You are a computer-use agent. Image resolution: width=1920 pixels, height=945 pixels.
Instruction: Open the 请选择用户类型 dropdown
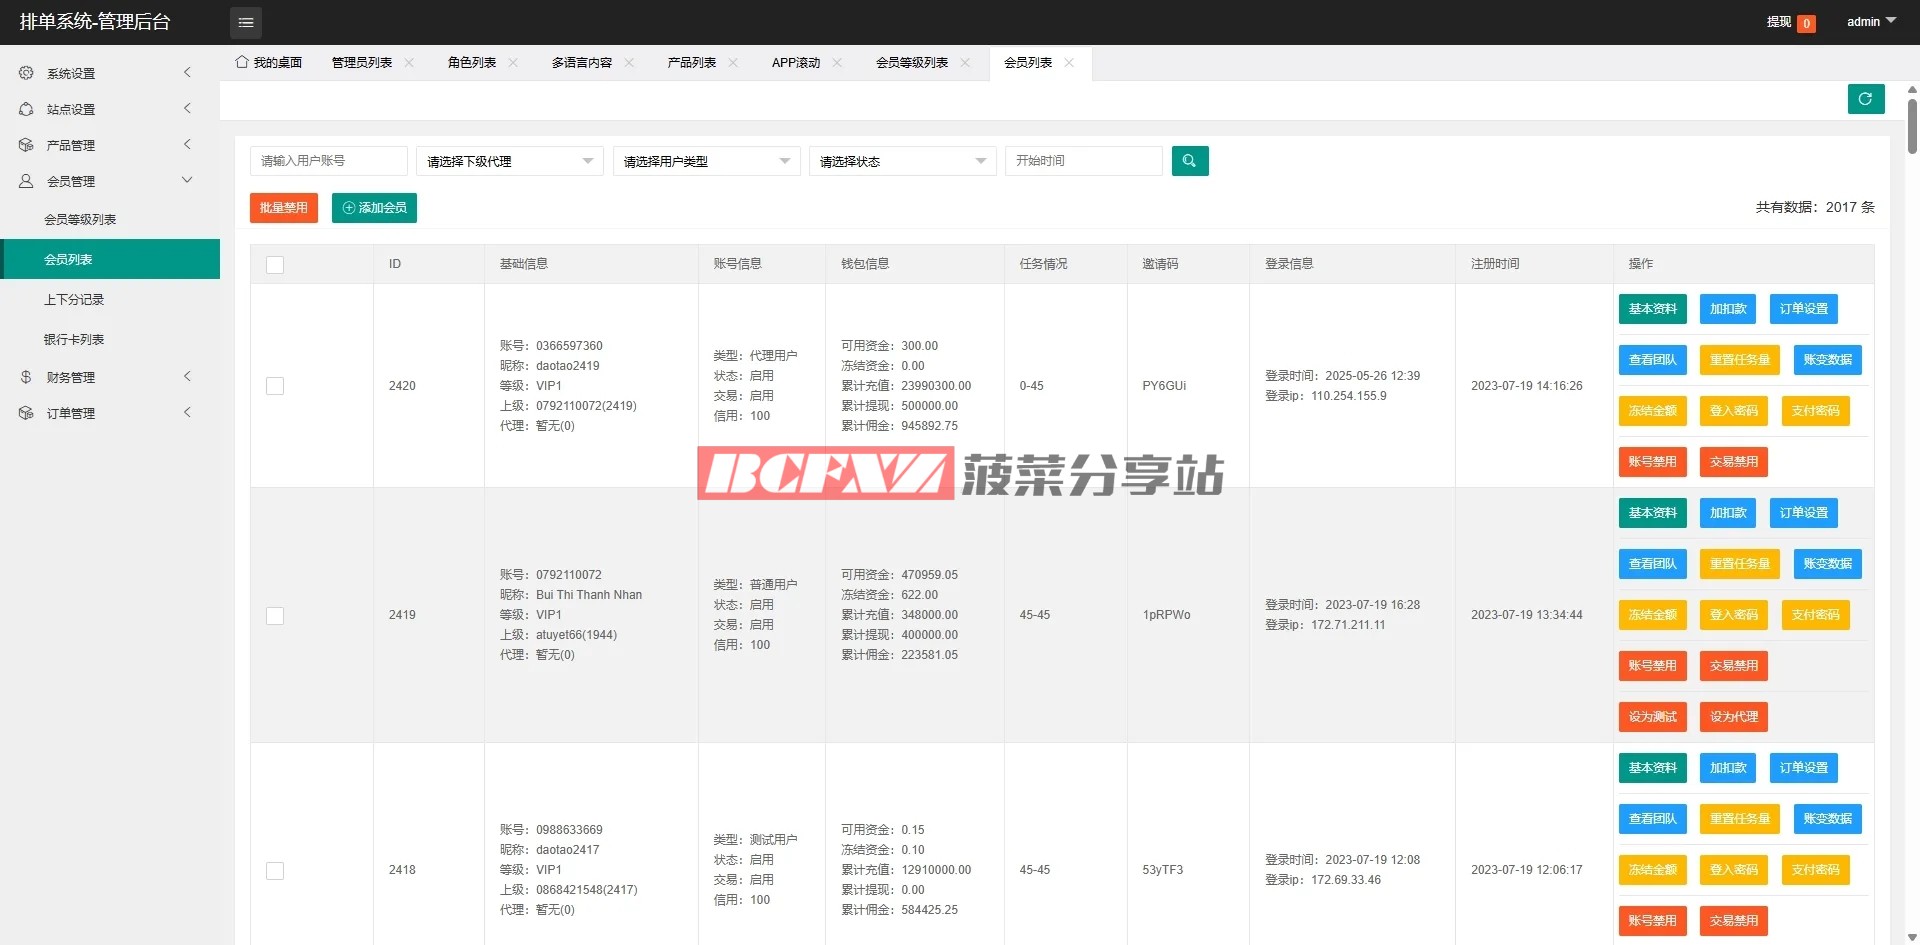coord(706,161)
